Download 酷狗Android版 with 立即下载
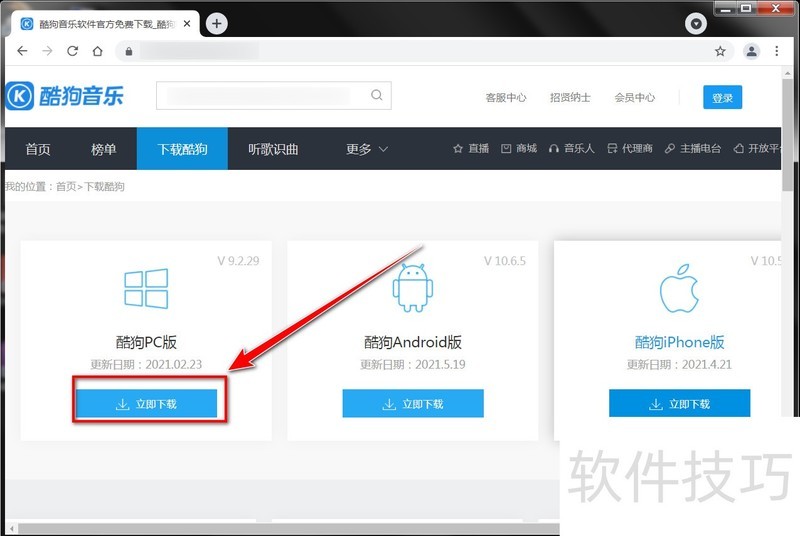The image size is (800, 536). coord(413,404)
